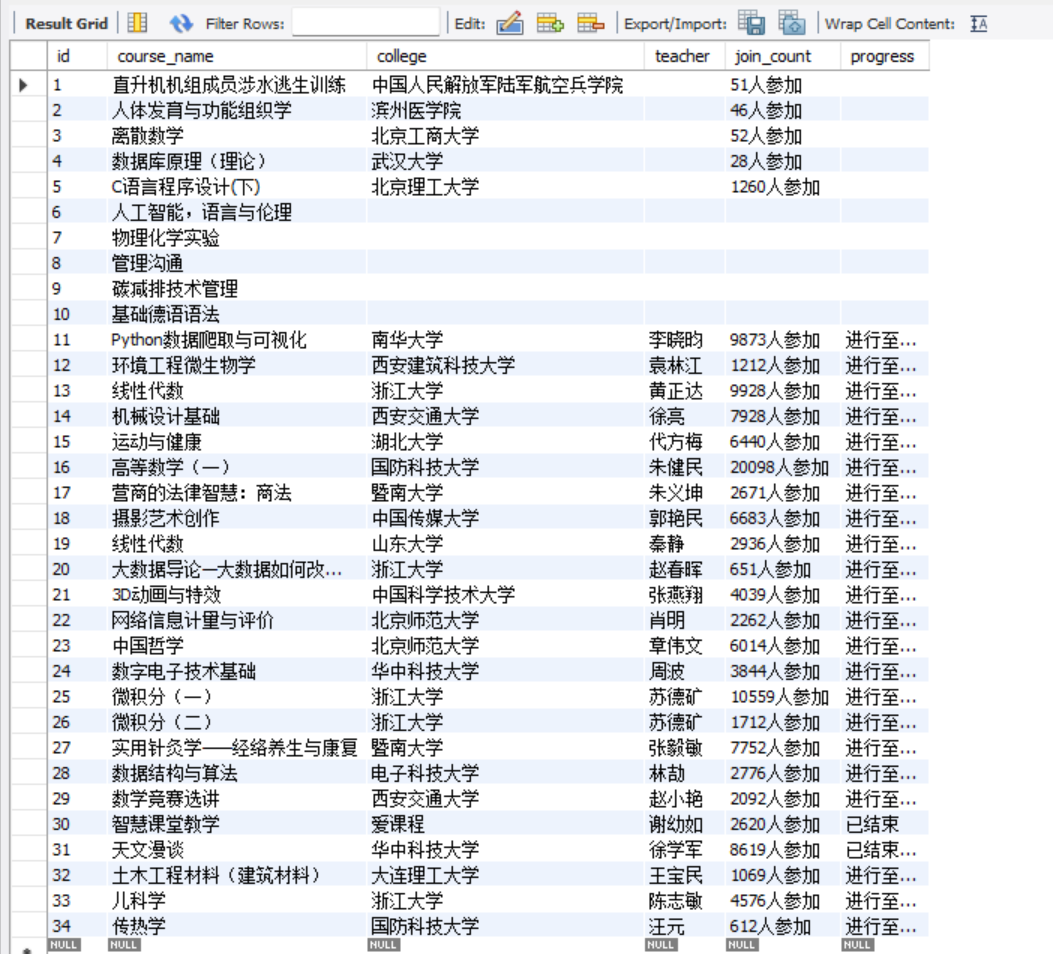
Task: Select the 20098人参加 cell
Action: pyautogui.click(x=783, y=467)
